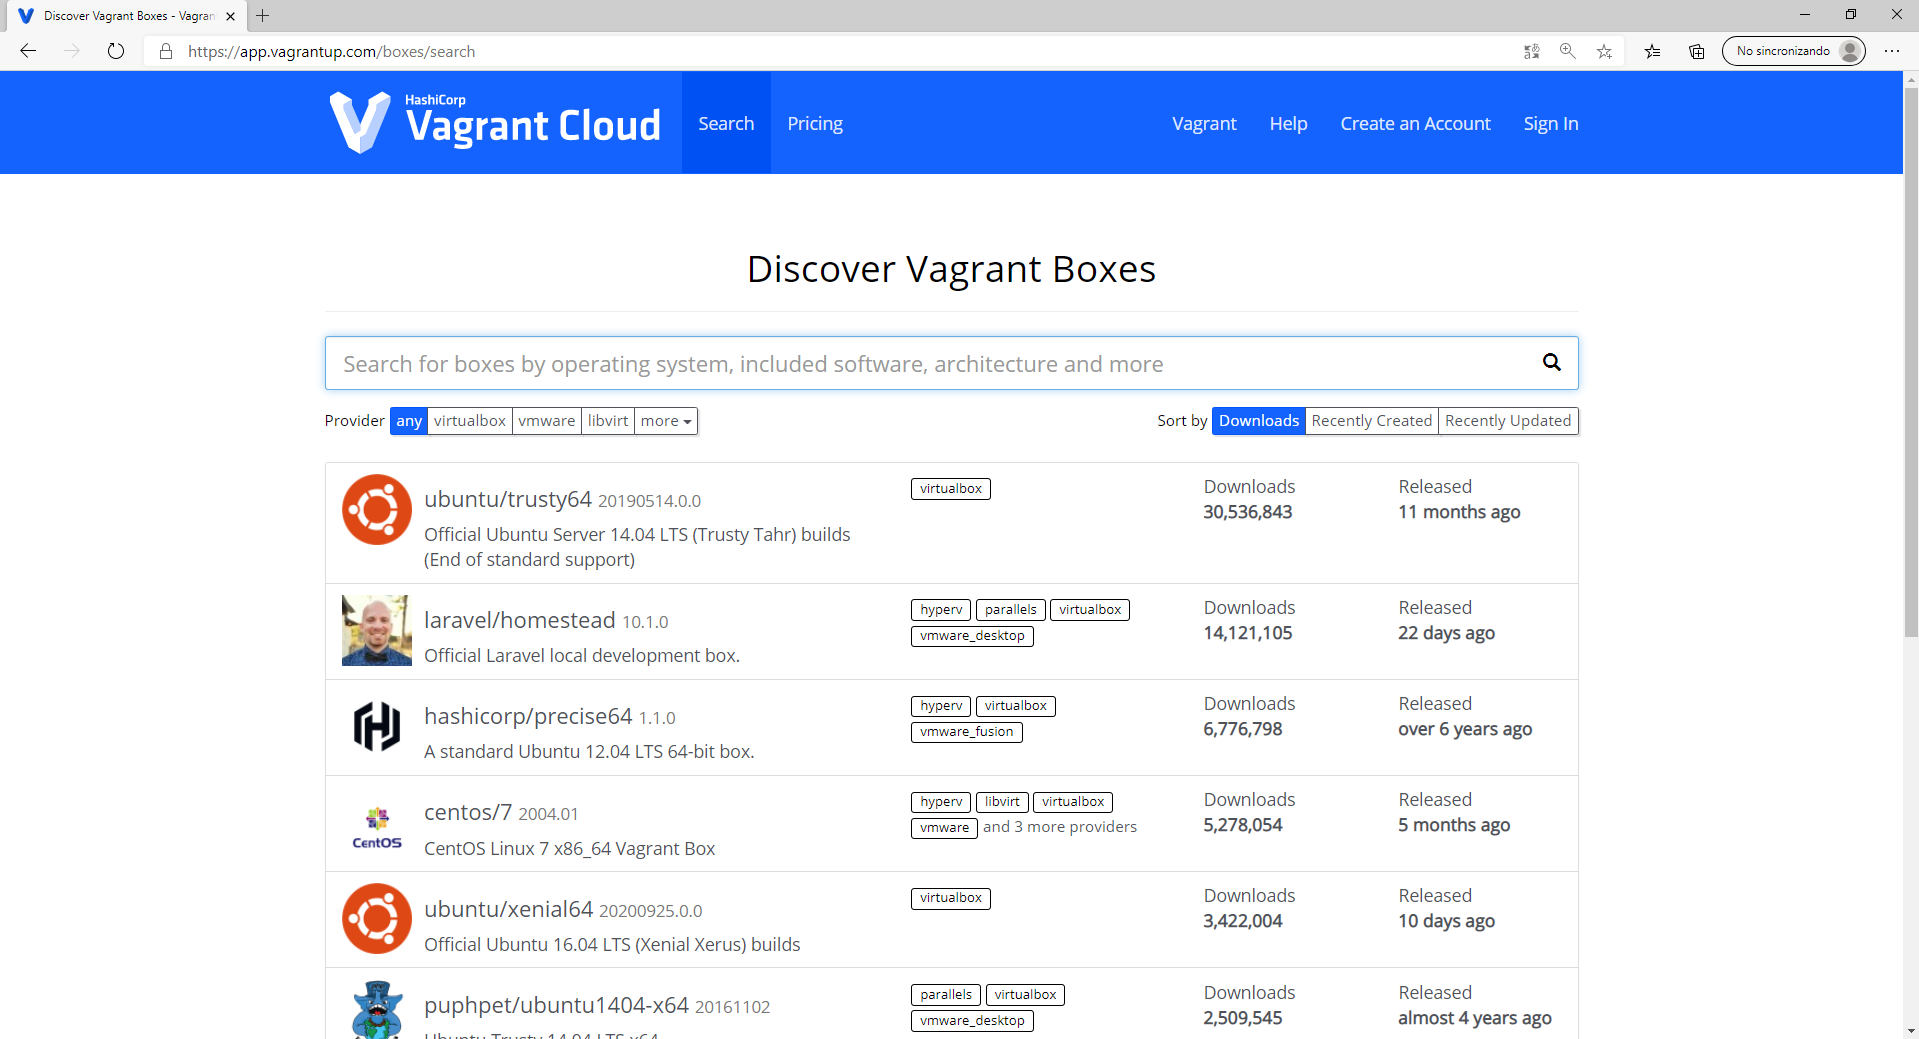1919x1039 pixels.
Task: Select the virtualbox provider filter
Action: 470,421
